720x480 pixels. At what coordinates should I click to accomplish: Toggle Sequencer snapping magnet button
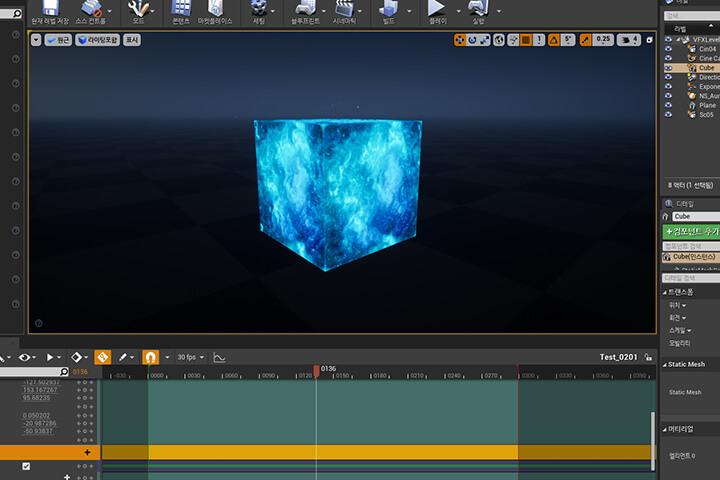150,357
